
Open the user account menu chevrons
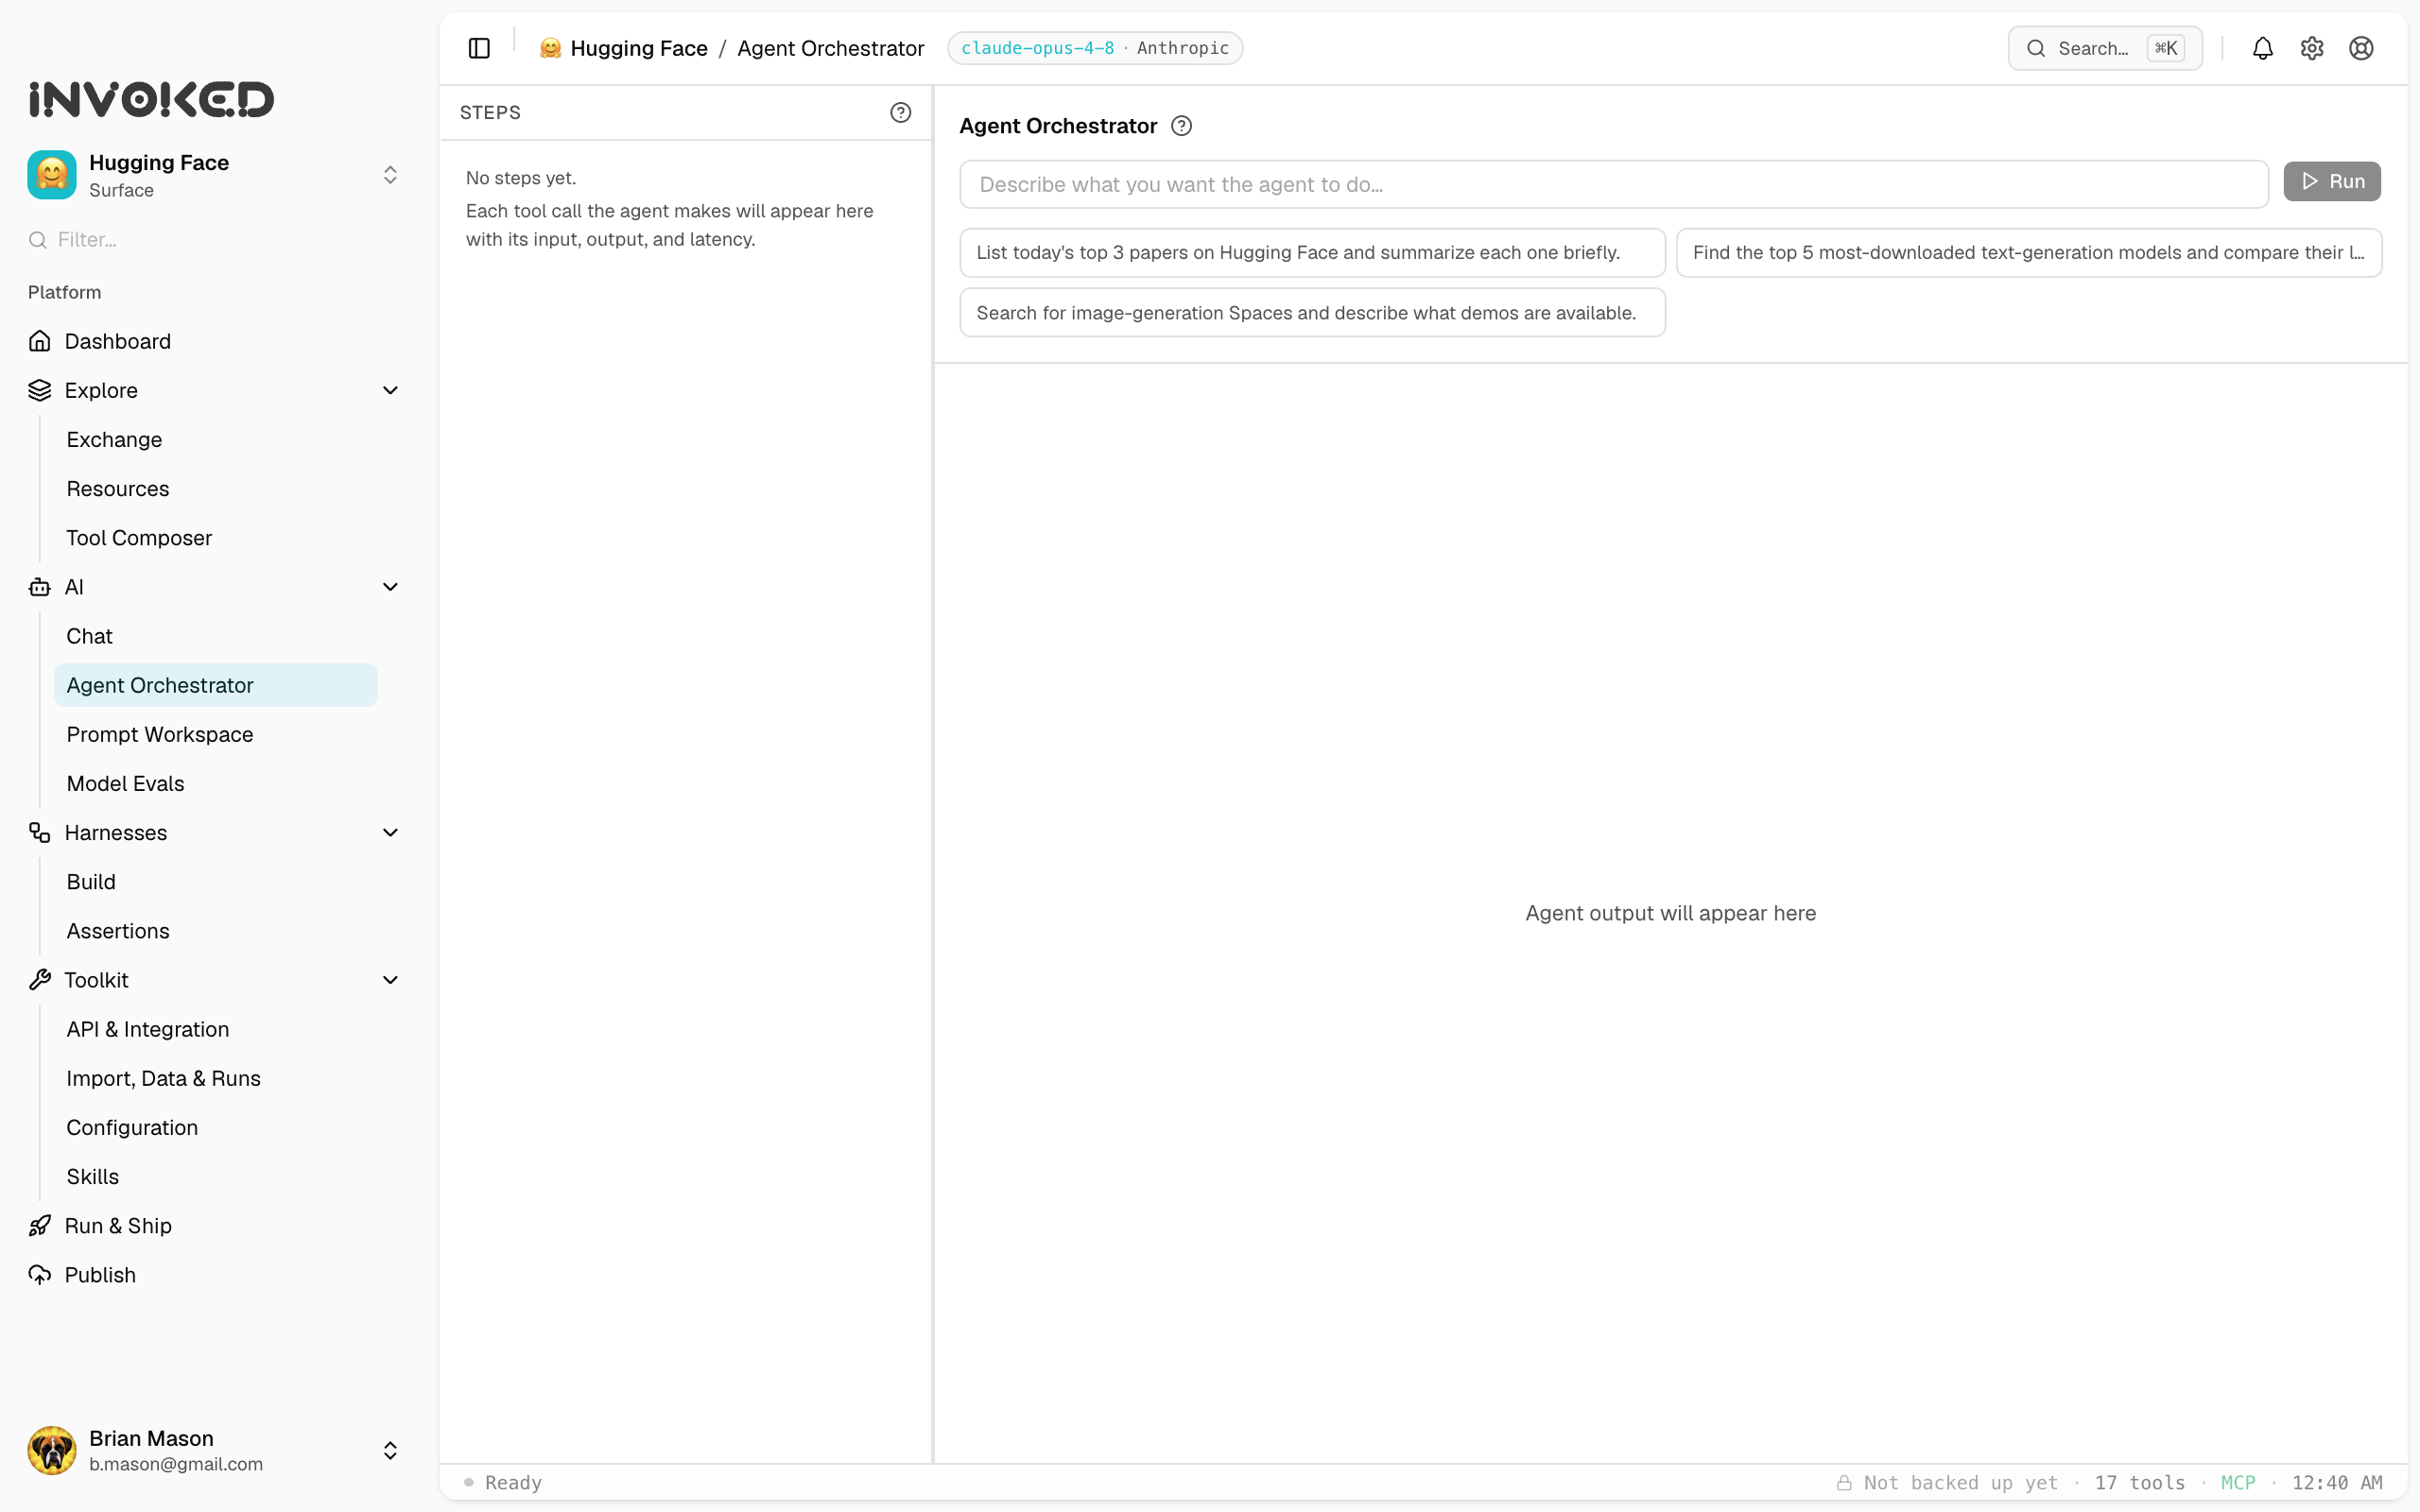[x=390, y=1450]
